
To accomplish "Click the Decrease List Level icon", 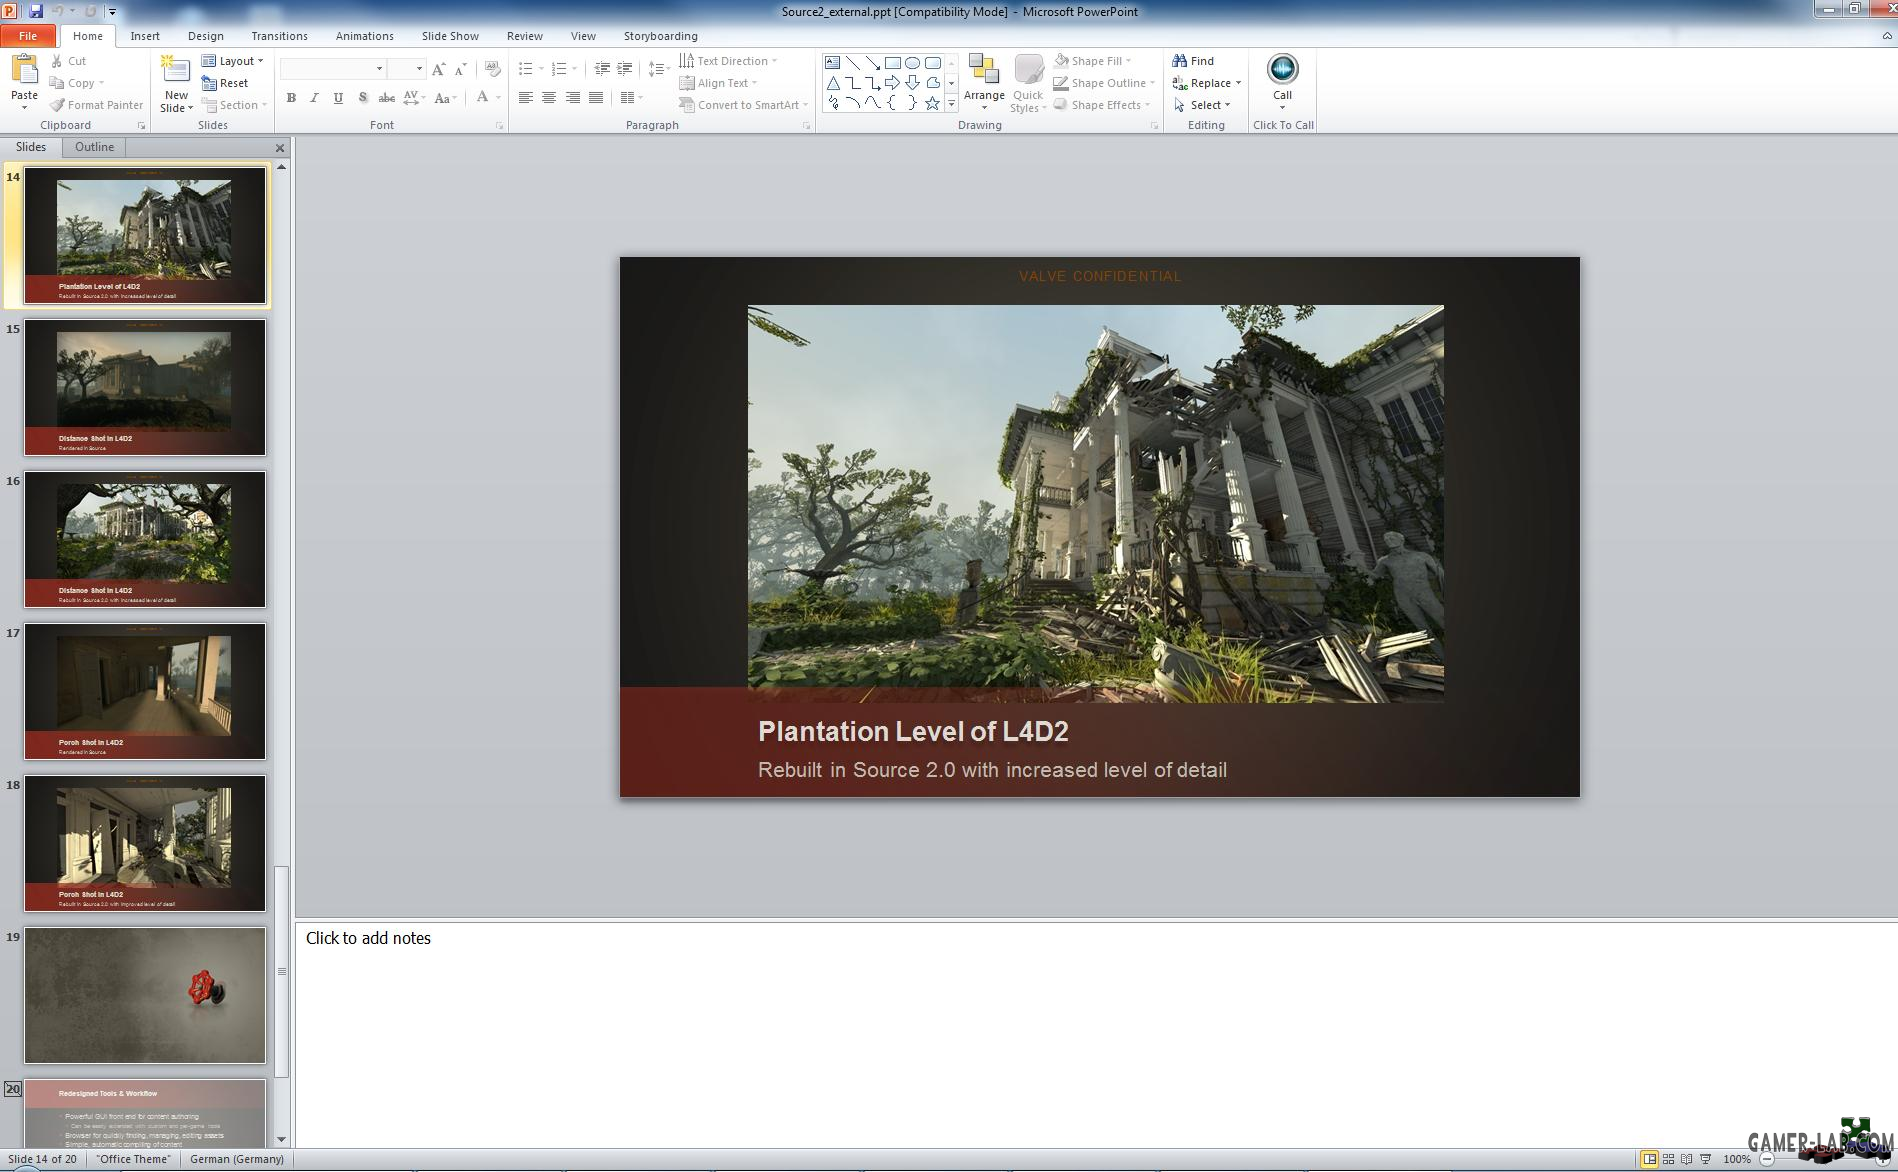I will click(x=602, y=69).
